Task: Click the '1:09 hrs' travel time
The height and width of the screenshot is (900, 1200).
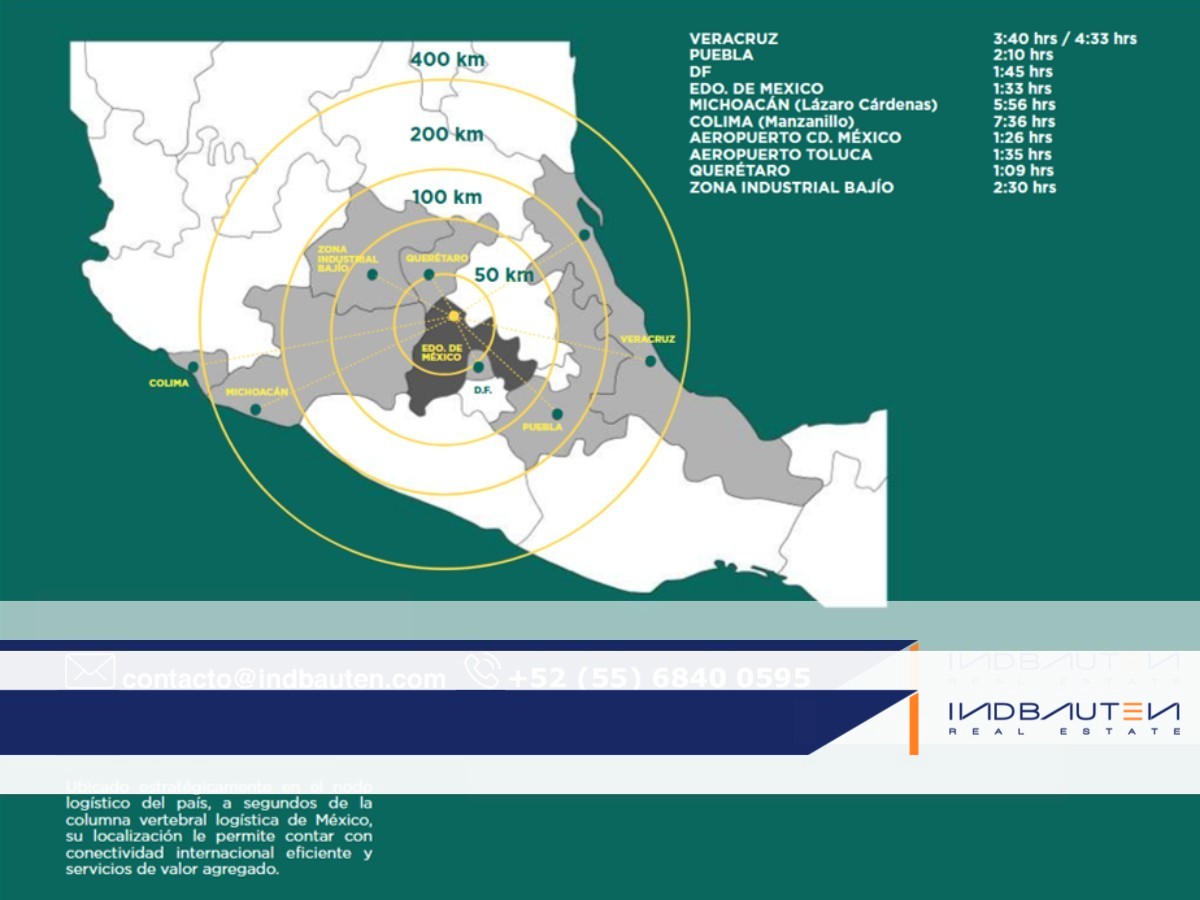Action: tap(1023, 171)
